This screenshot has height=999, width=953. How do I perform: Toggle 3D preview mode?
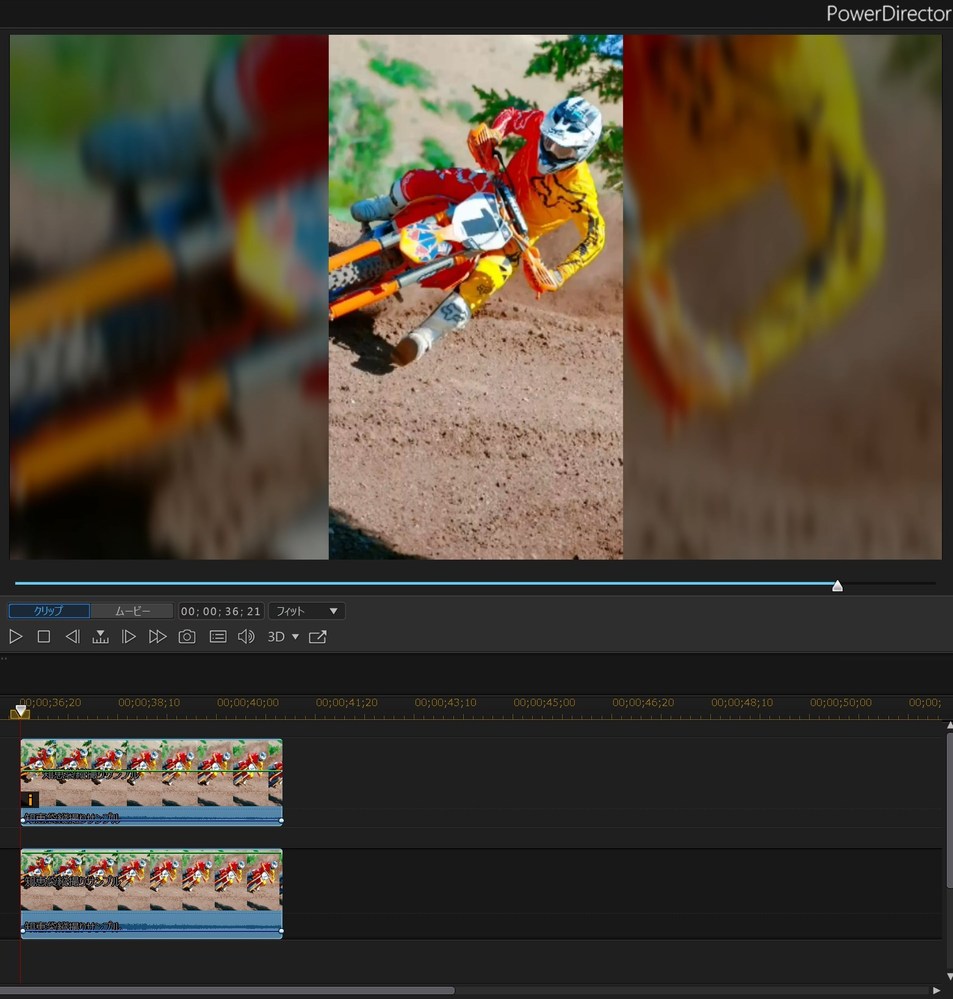[276, 636]
